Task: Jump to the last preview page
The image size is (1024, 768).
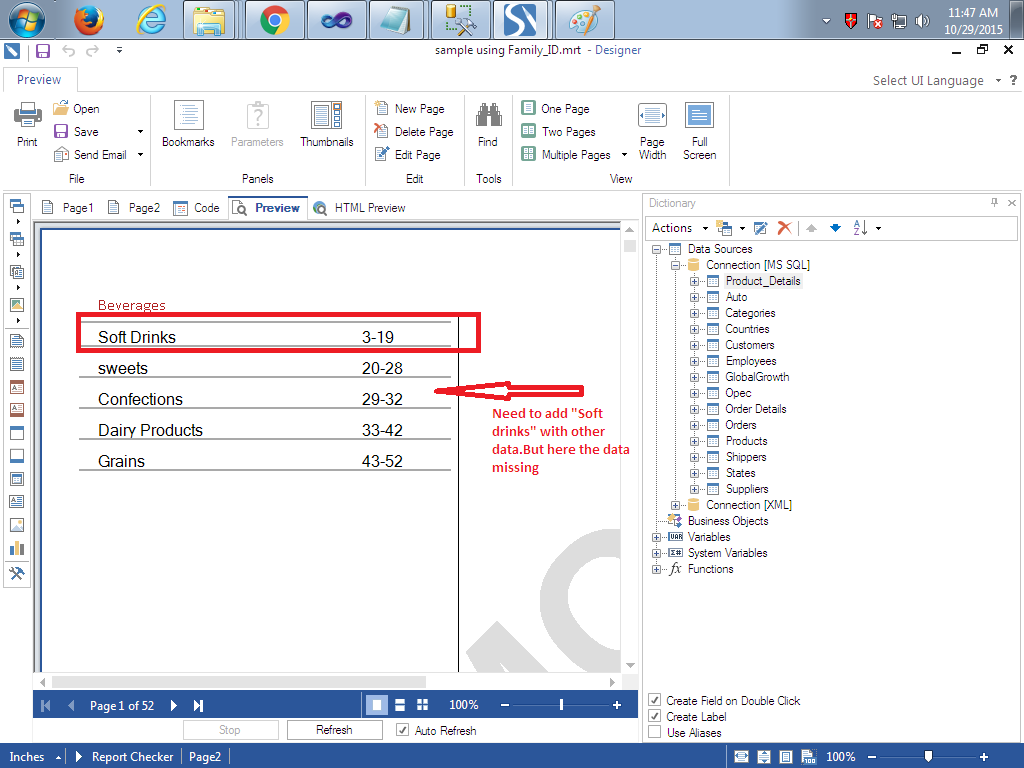Action: pos(199,705)
